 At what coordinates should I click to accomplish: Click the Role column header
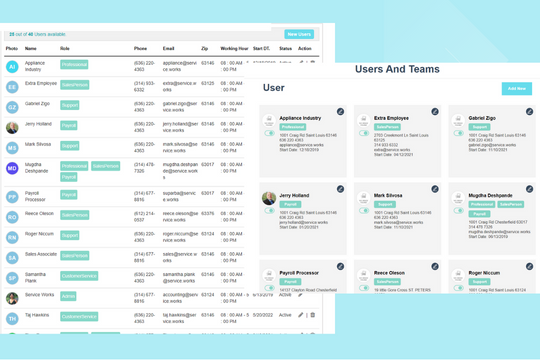65,49
